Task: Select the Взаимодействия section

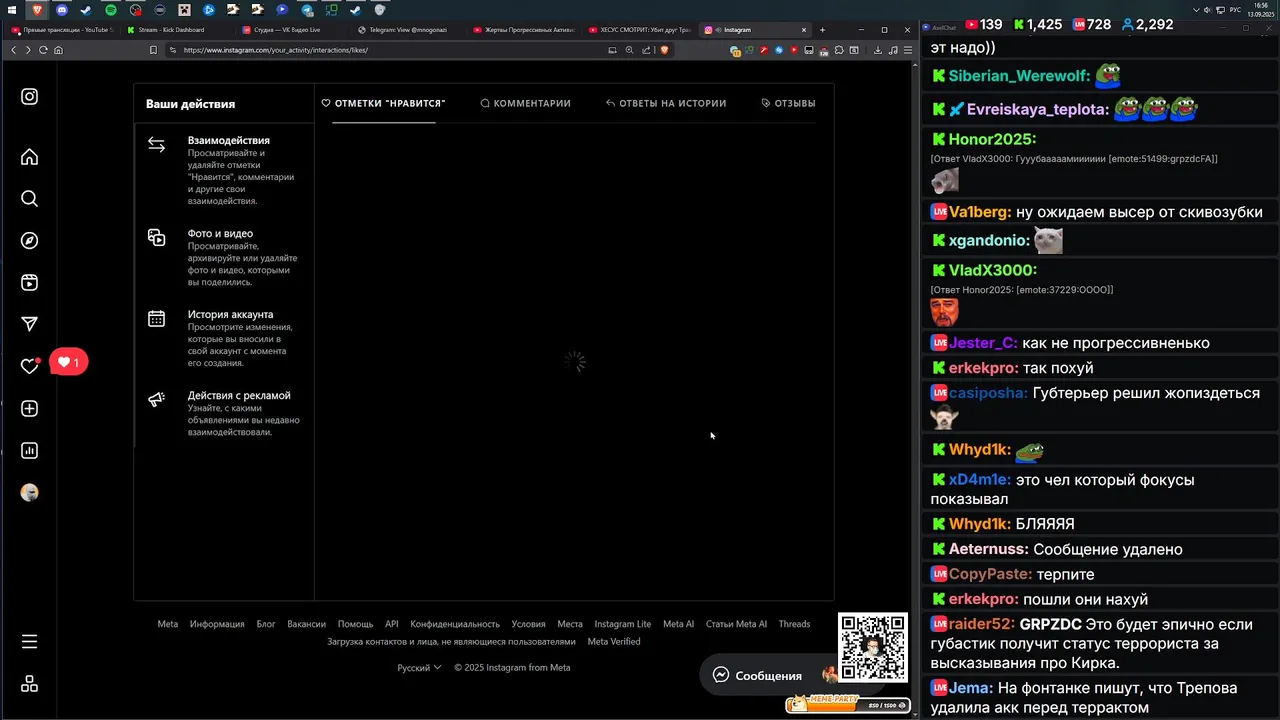Action: click(224, 172)
